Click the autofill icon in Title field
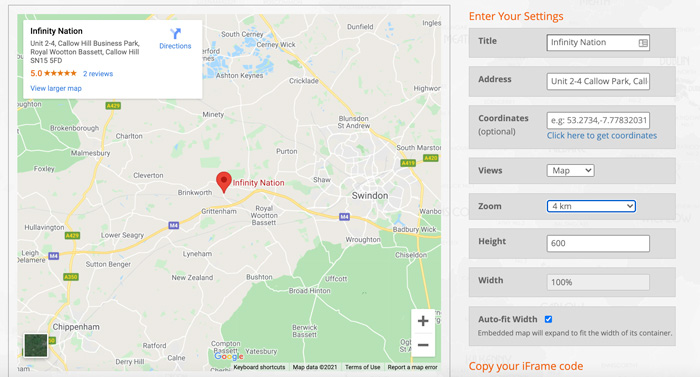 pyautogui.click(x=643, y=43)
